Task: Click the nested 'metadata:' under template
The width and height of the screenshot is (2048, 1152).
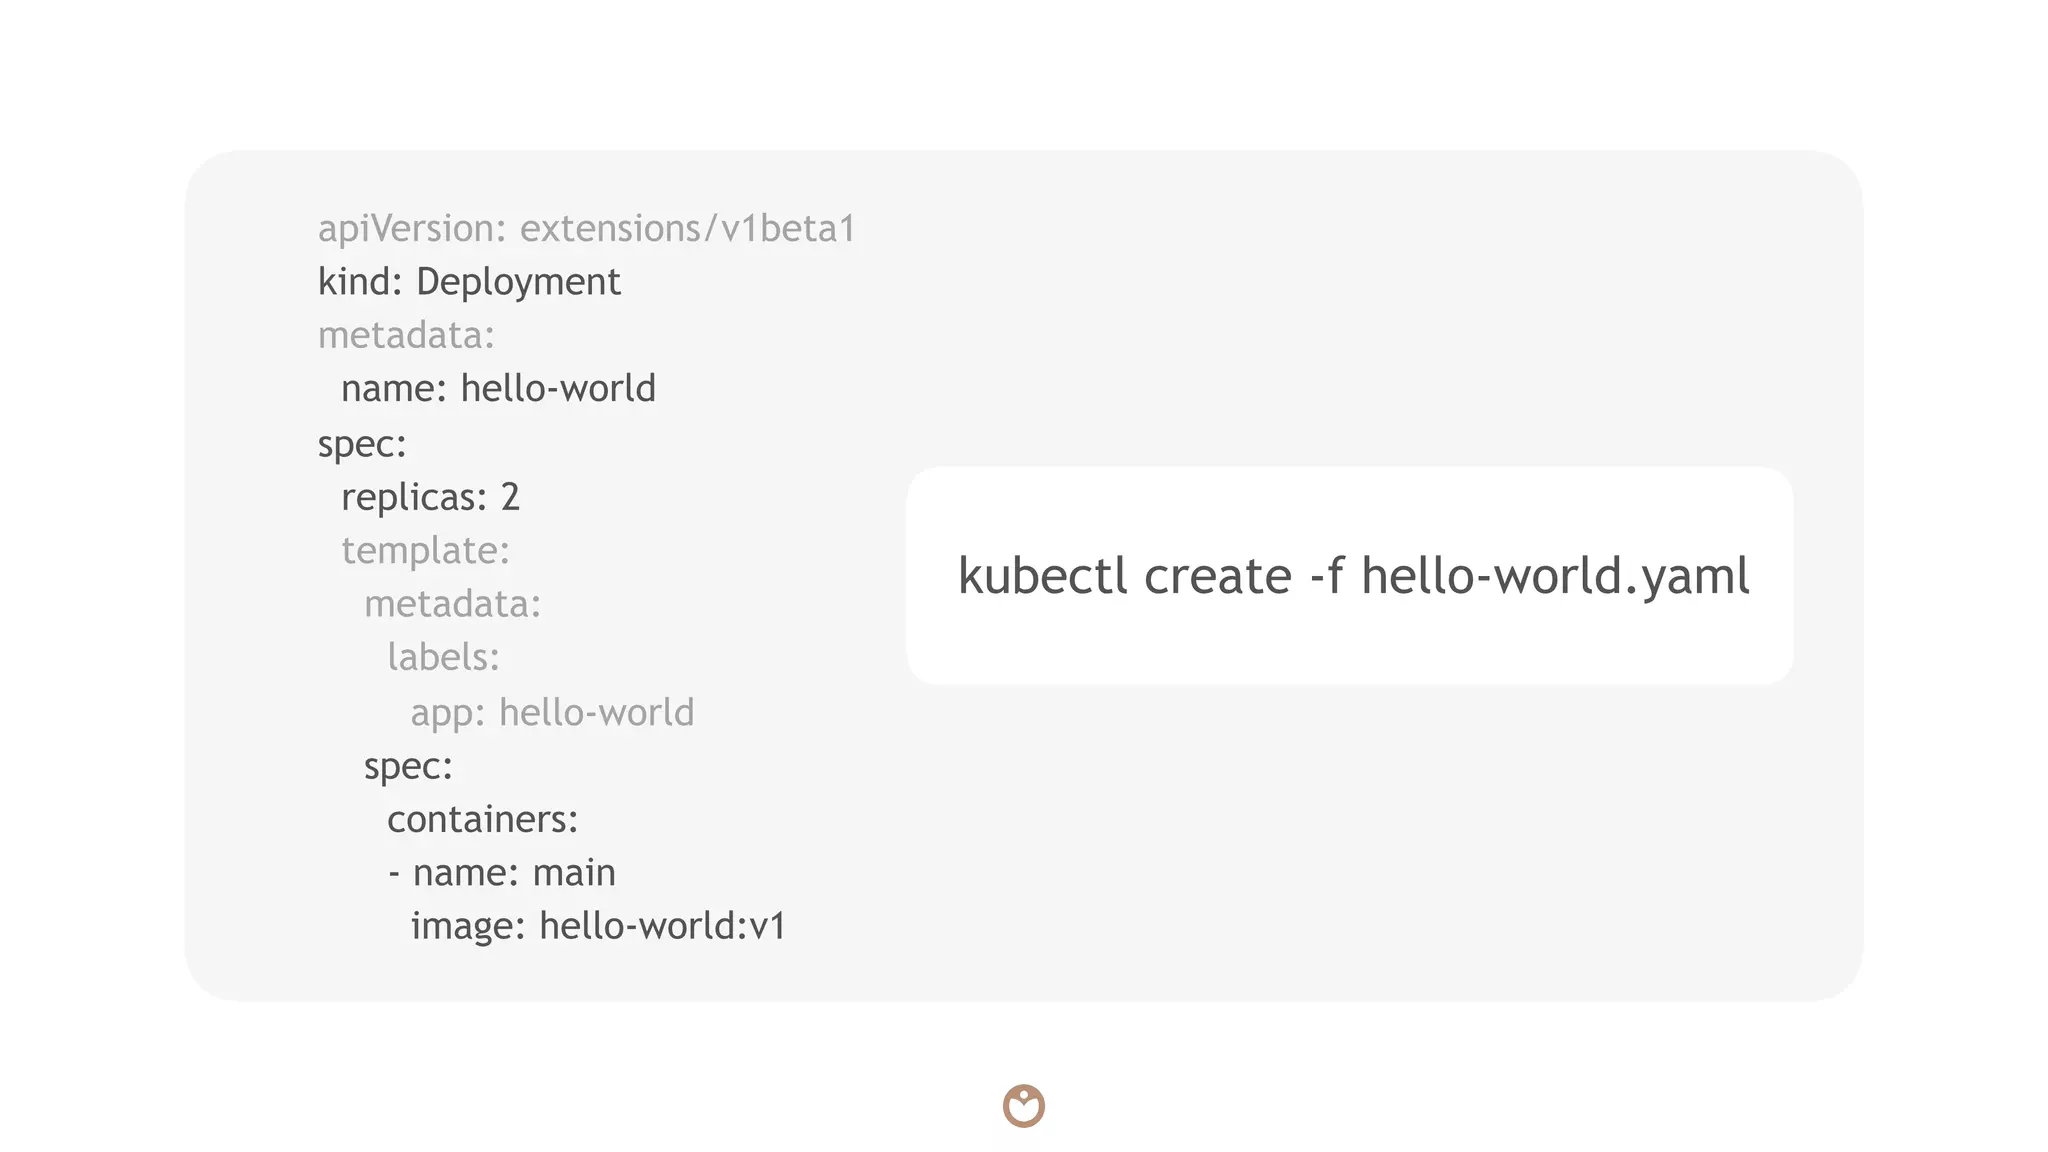Action: 452,604
